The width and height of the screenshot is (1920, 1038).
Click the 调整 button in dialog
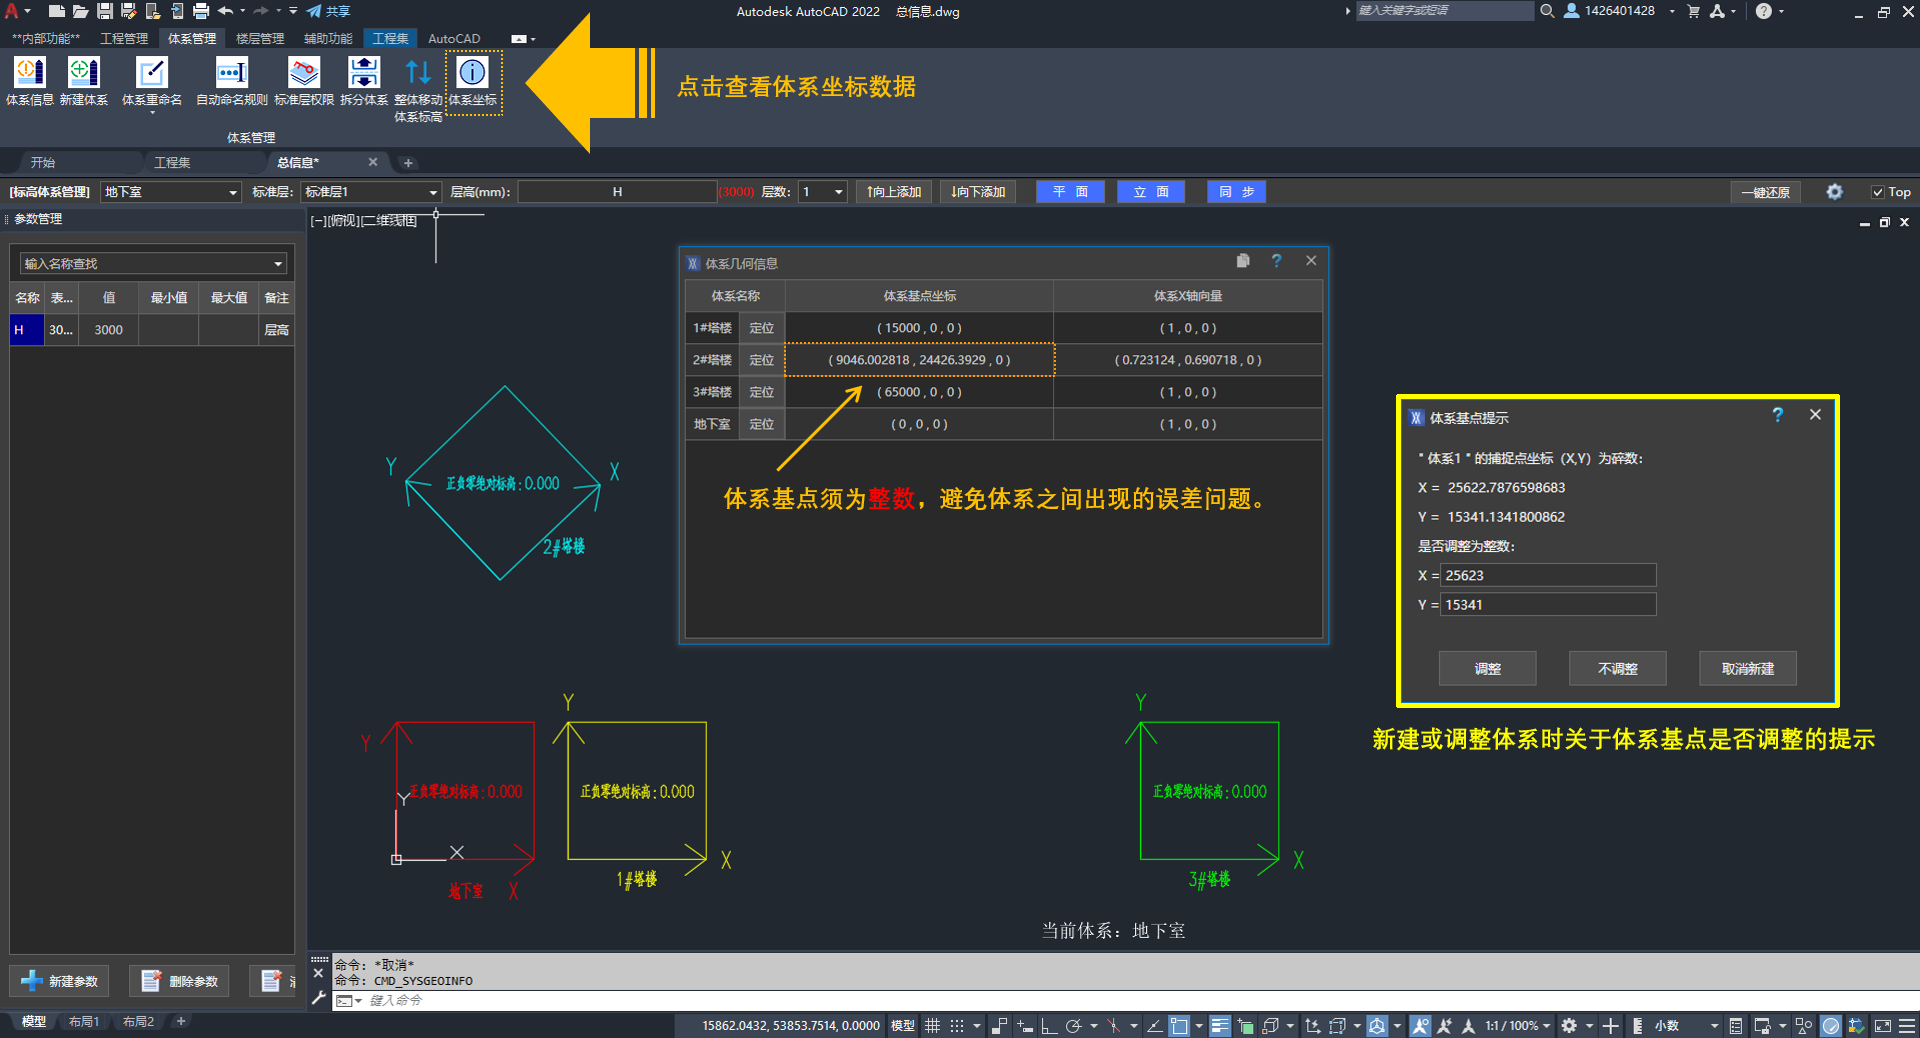pos(1487,669)
